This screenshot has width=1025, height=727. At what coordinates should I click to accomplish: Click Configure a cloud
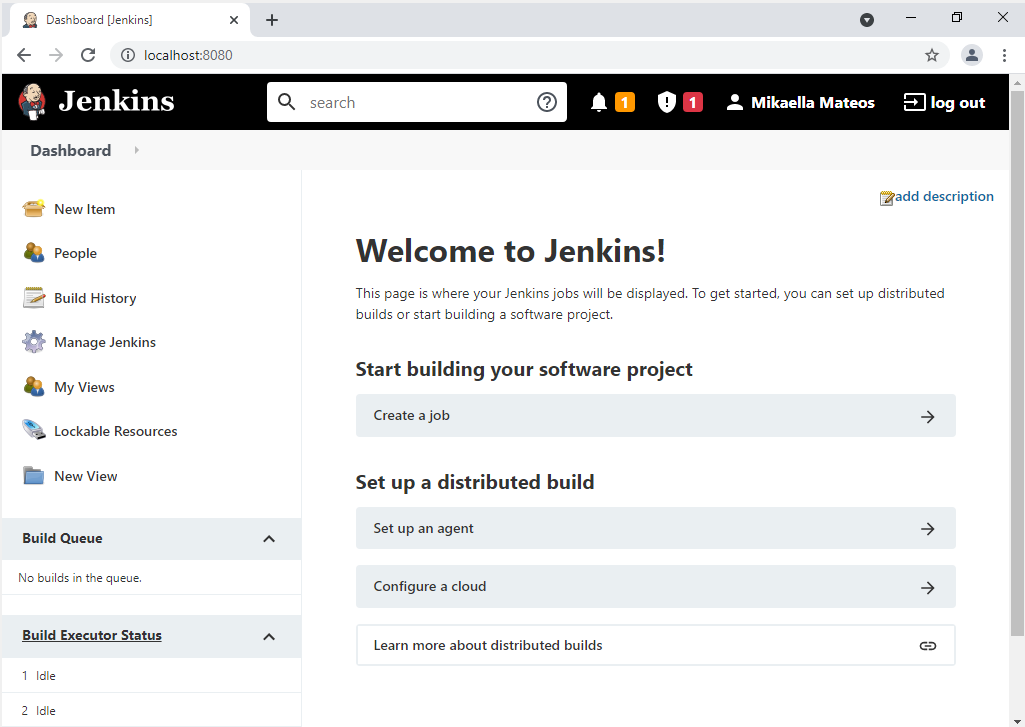click(x=655, y=586)
